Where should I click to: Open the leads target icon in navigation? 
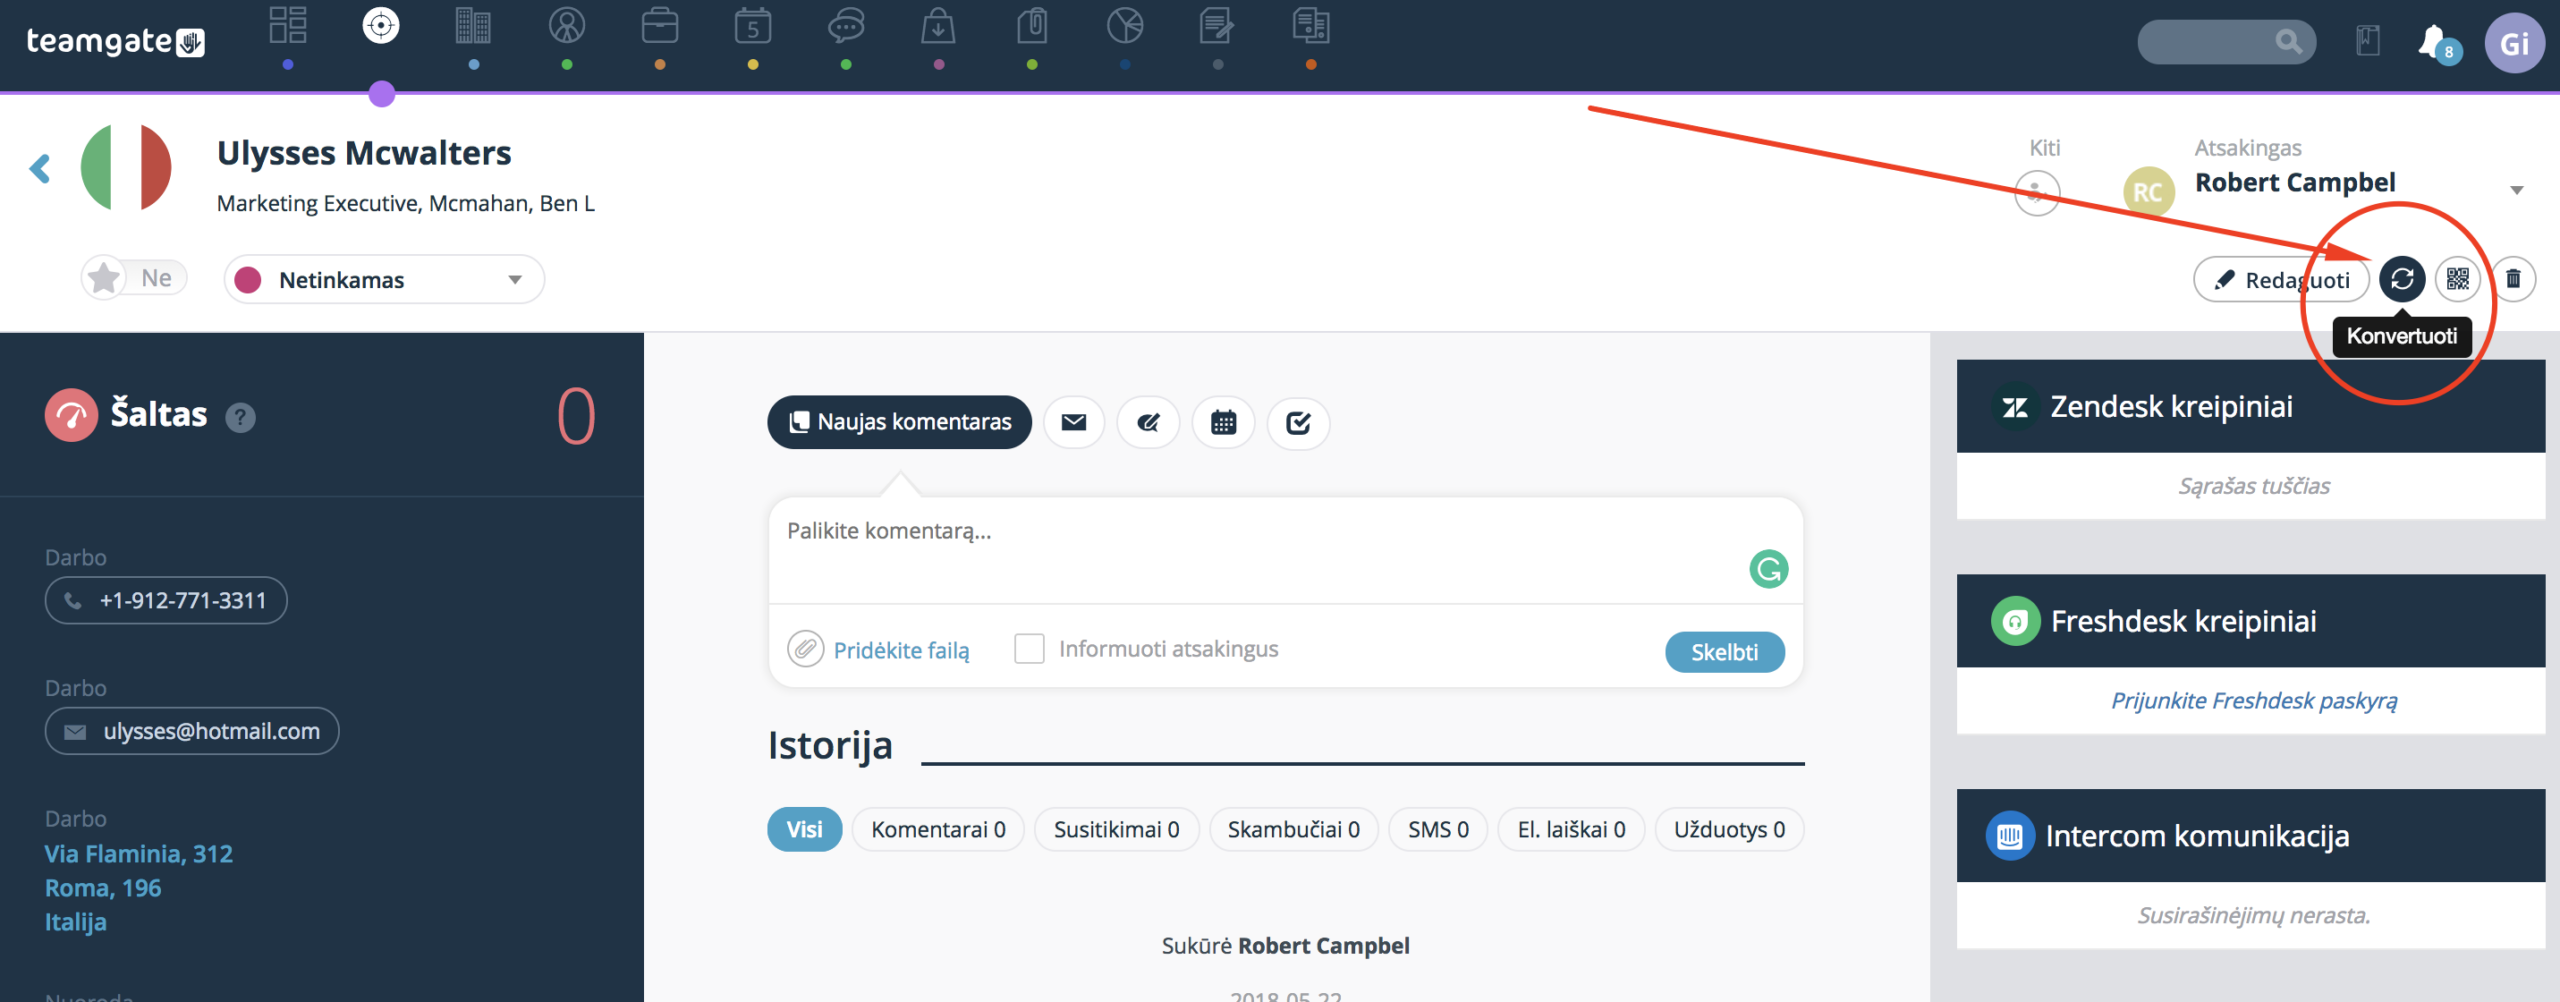(381, 26)
